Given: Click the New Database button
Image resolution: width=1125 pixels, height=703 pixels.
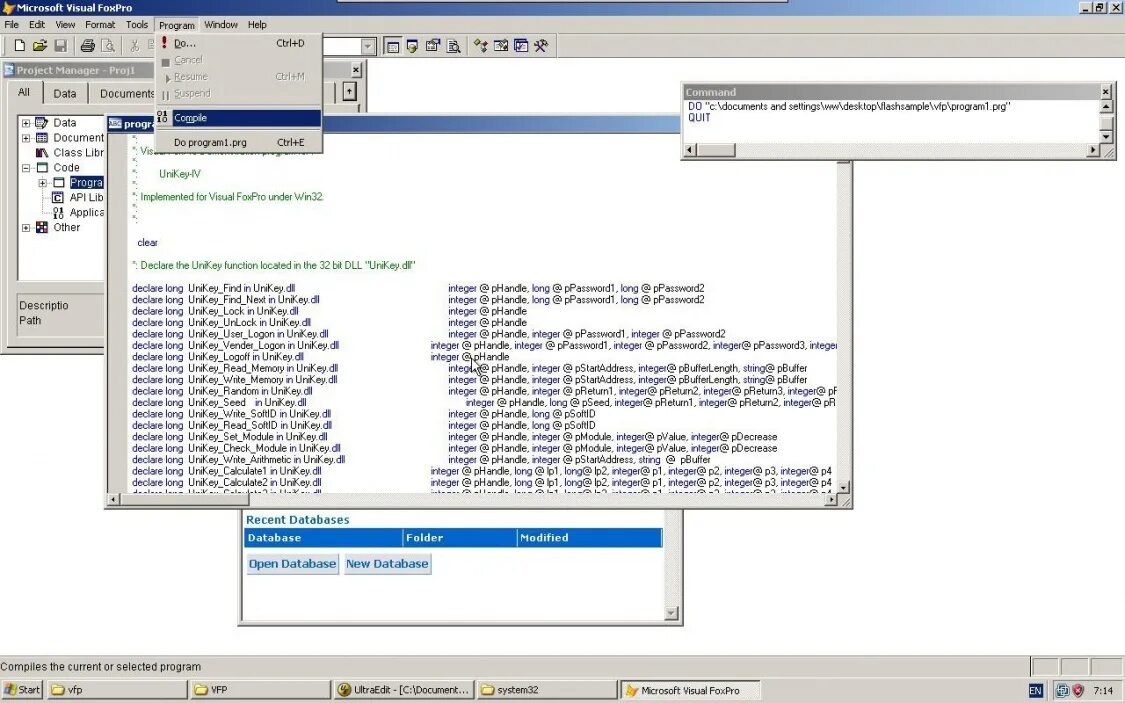Looking at the screenshot, I should point(387,564).
